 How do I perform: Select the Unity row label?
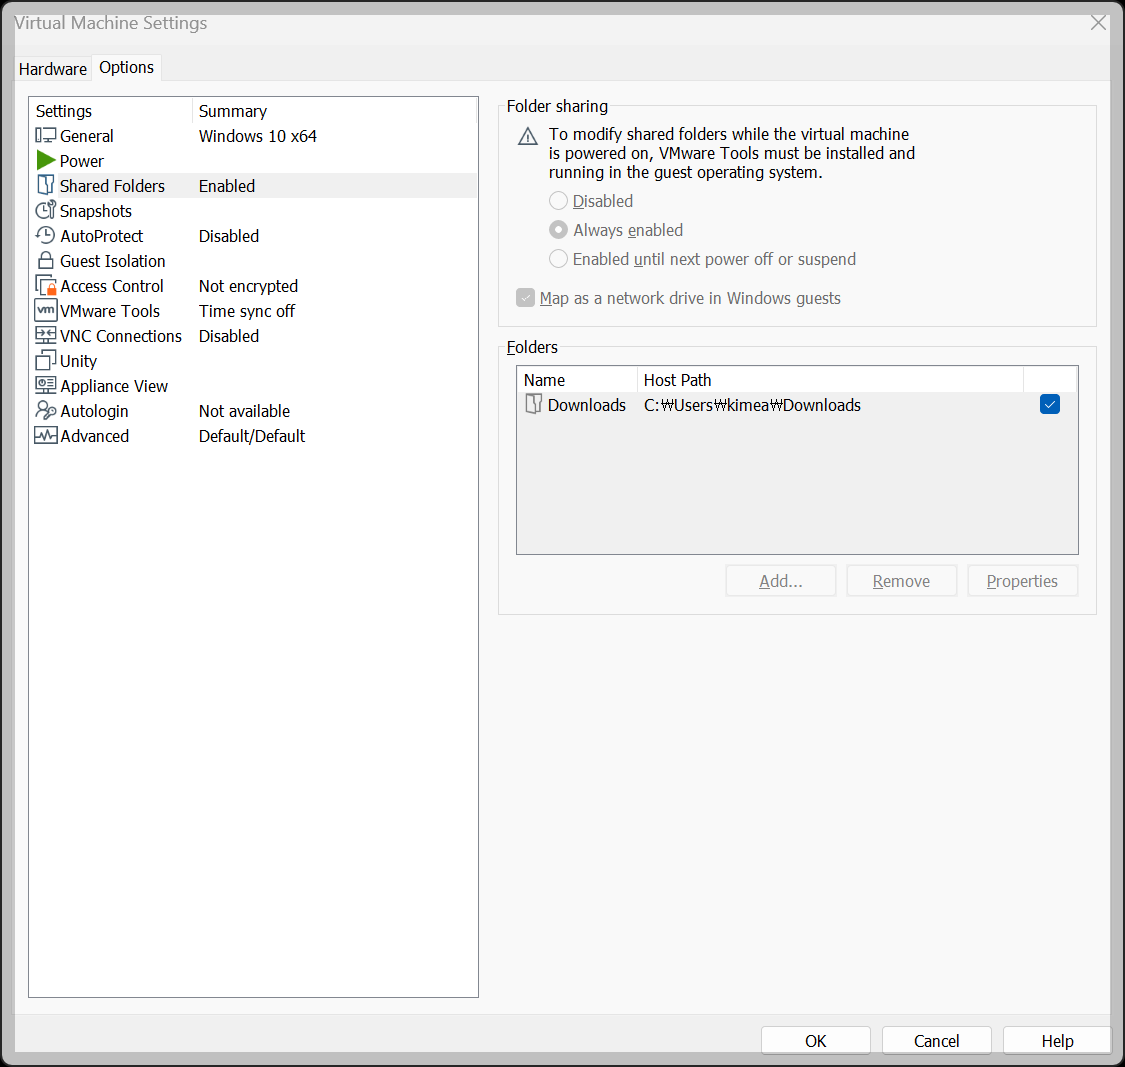coord(78,361)
